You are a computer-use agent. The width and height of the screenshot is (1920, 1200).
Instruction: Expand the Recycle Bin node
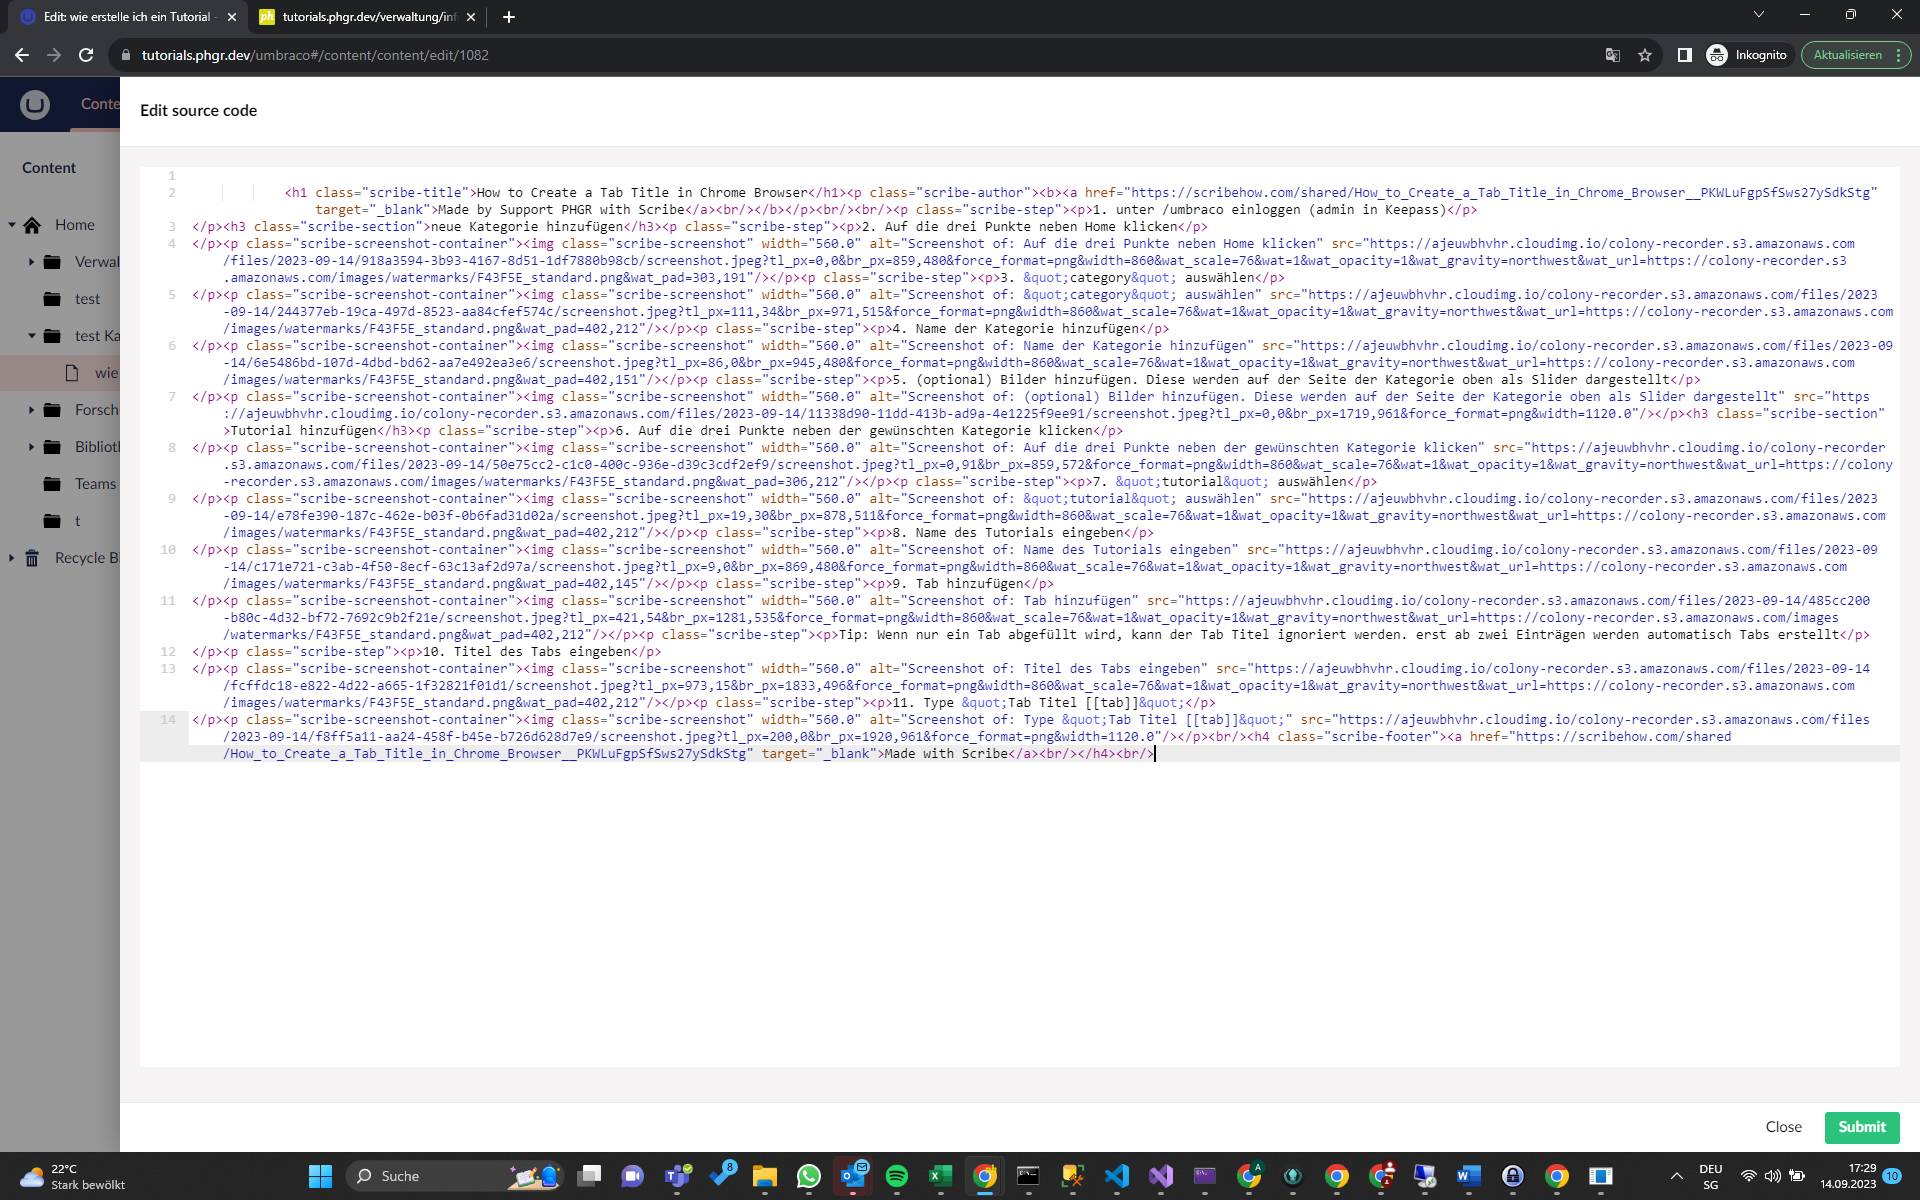(x=12, y=558)
